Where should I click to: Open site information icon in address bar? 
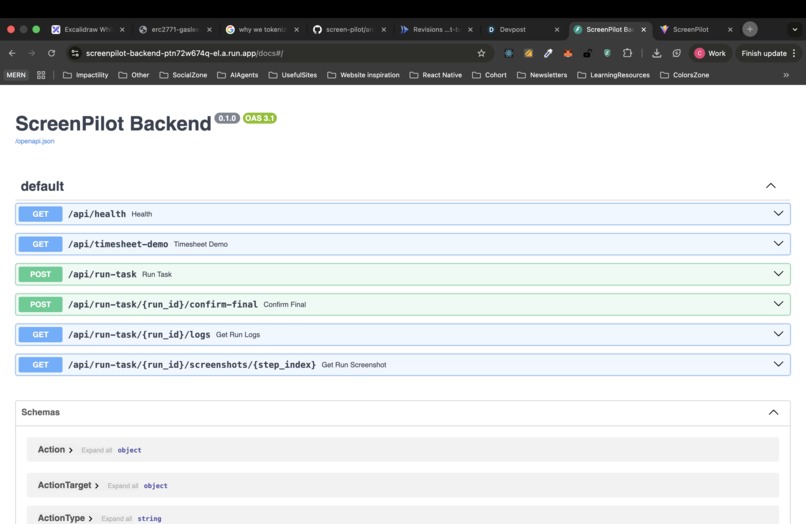point(75,53)
